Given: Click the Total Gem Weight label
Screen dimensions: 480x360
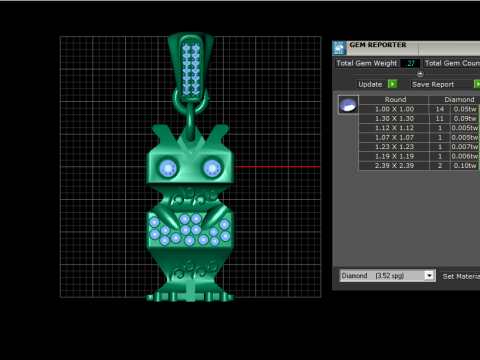Looking at the screenshot, I should point(366,63).
